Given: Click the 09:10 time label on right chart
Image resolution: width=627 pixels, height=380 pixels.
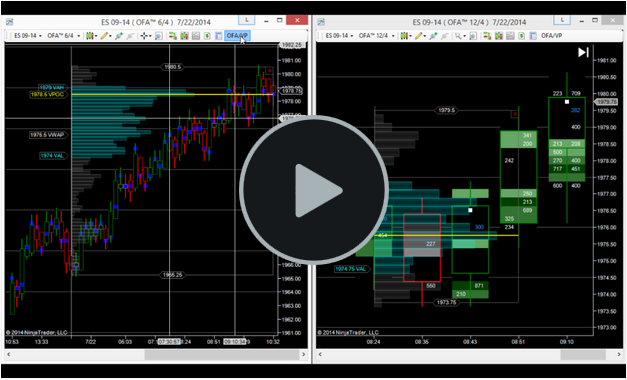Looking at the screenshot, I should (567, 342).
